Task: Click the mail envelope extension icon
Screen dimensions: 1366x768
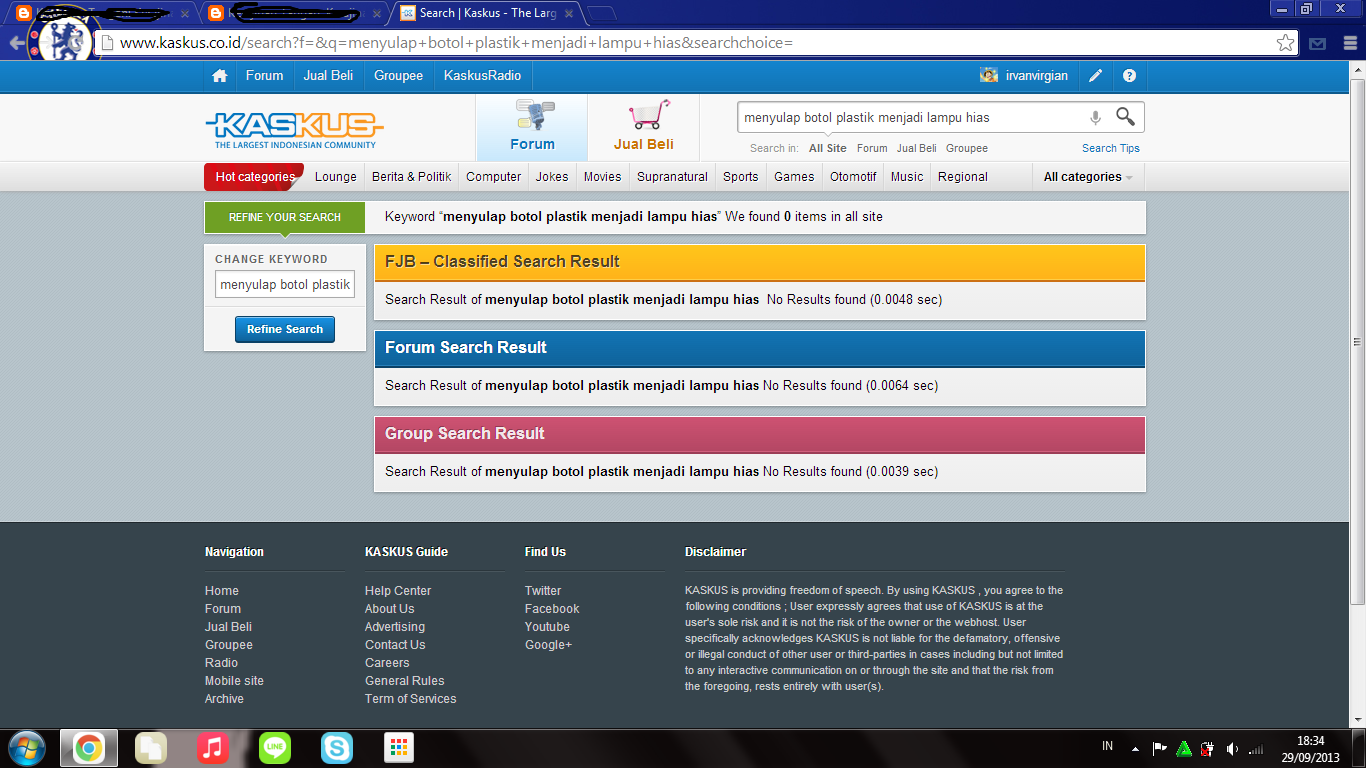Action: point(1318,43)
